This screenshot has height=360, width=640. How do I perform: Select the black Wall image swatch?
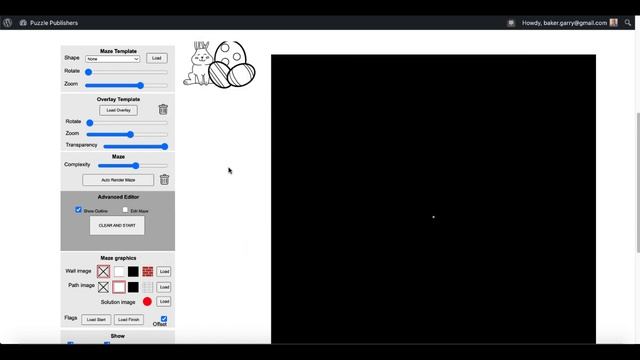click(x=133, y=271)
